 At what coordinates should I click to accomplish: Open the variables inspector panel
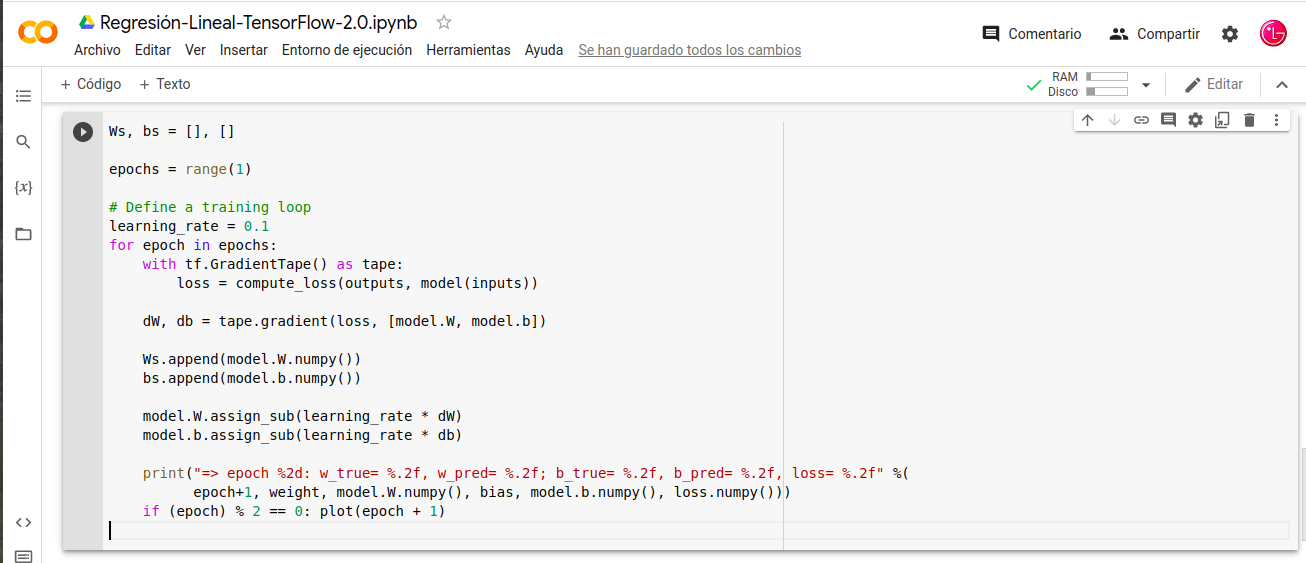click(x=23, y=188)
